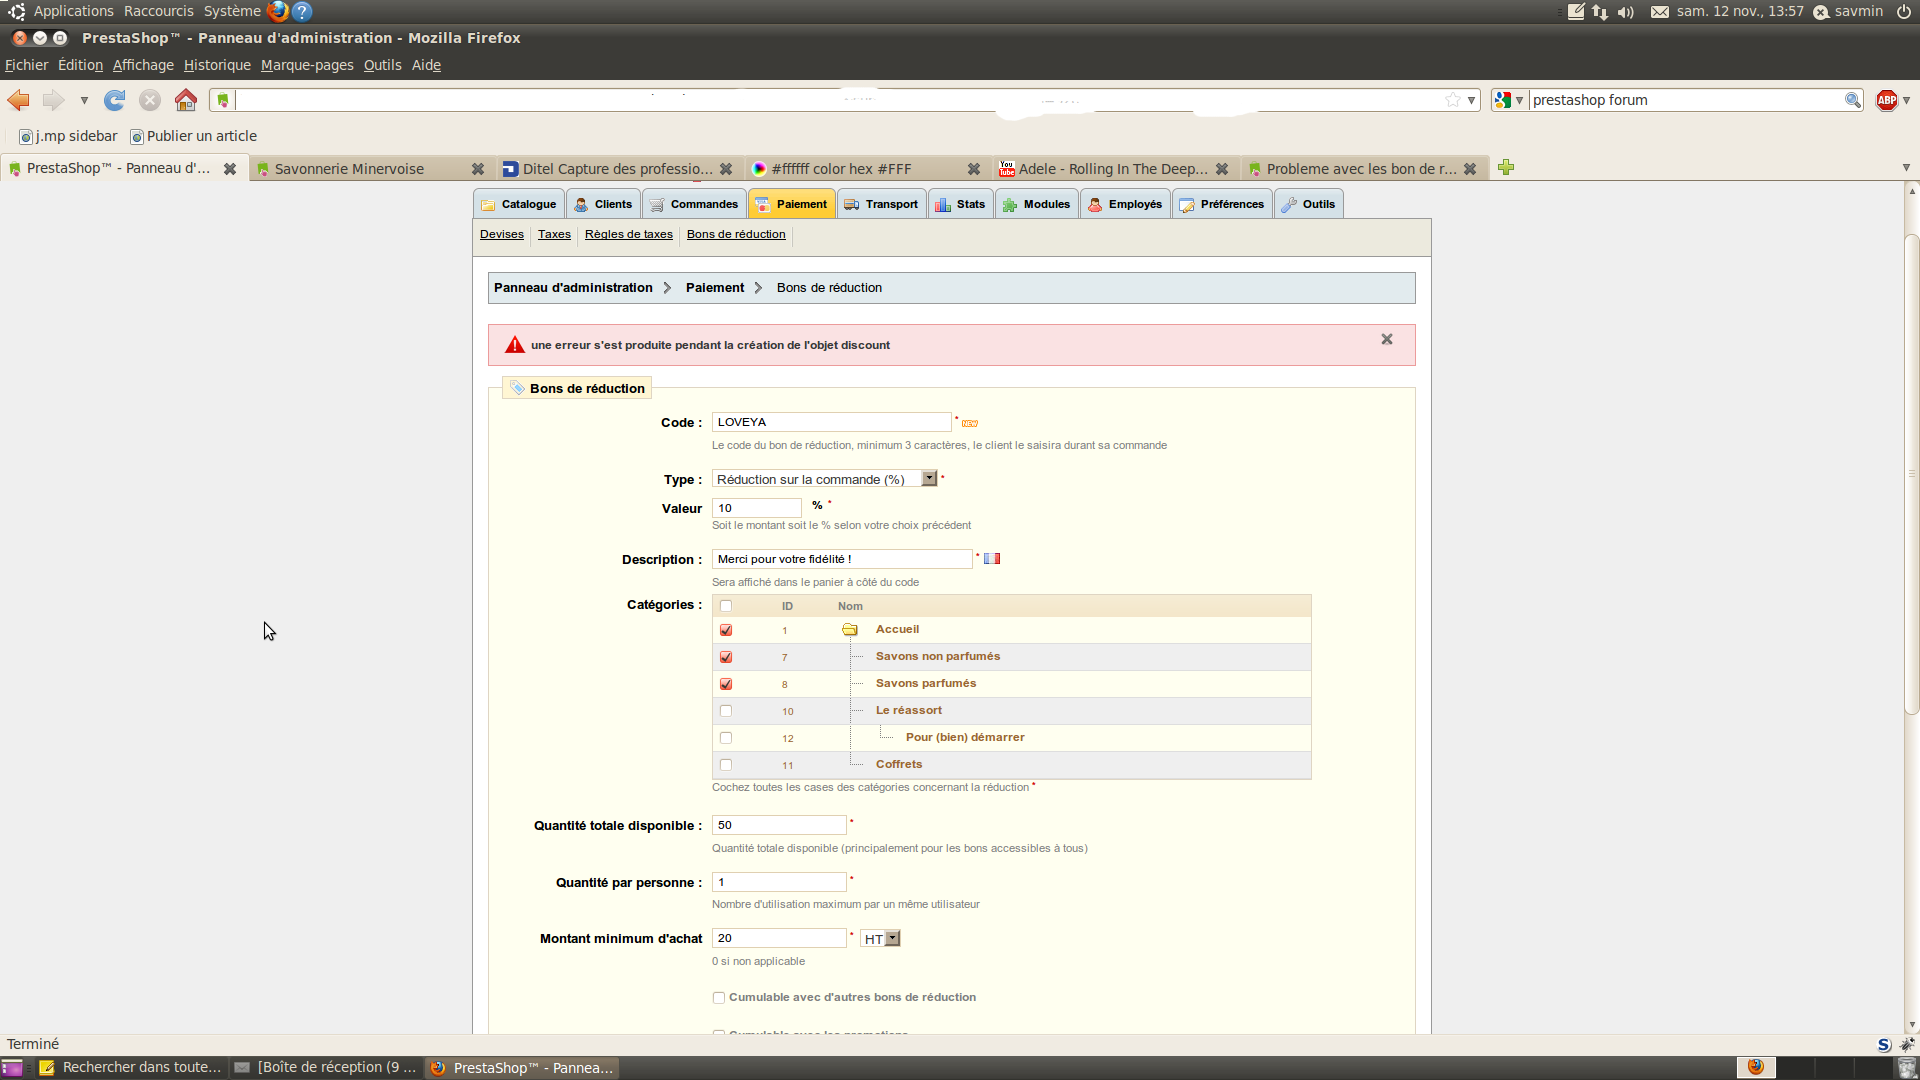The width and height of the screenshot is (1920, 1080).
Task: Focus the Description text field
Action: pyautogui.click(x=842, y=559)
